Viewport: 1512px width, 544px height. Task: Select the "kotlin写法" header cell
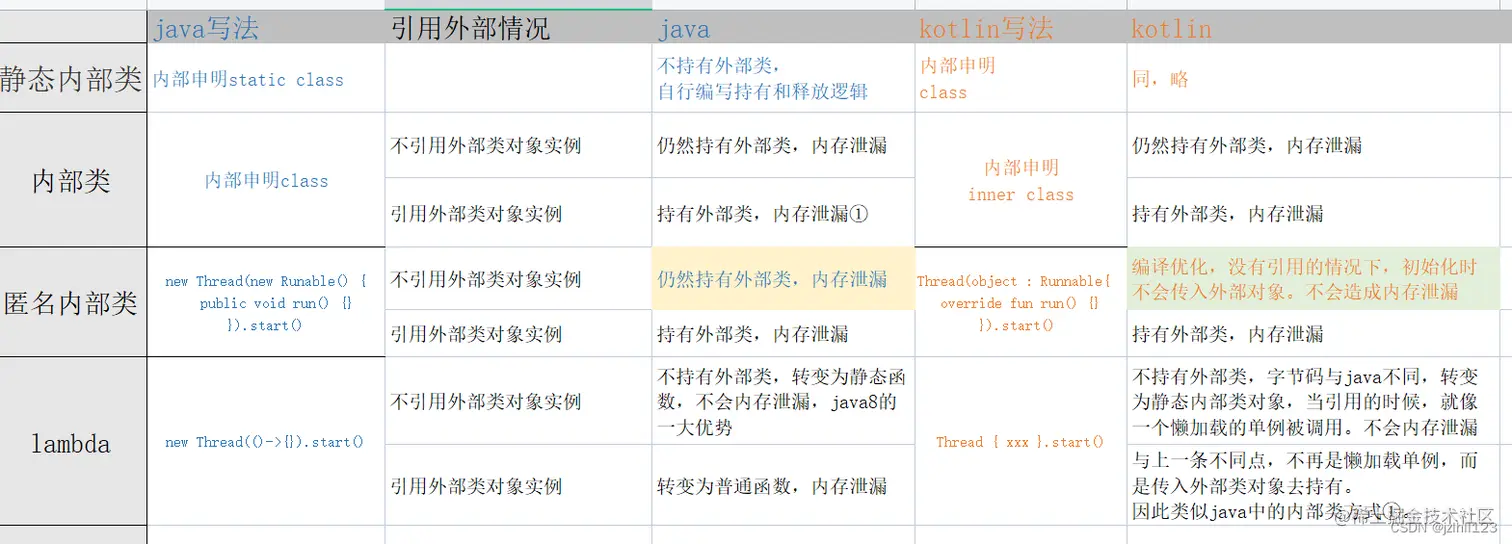pos(1020,27)
